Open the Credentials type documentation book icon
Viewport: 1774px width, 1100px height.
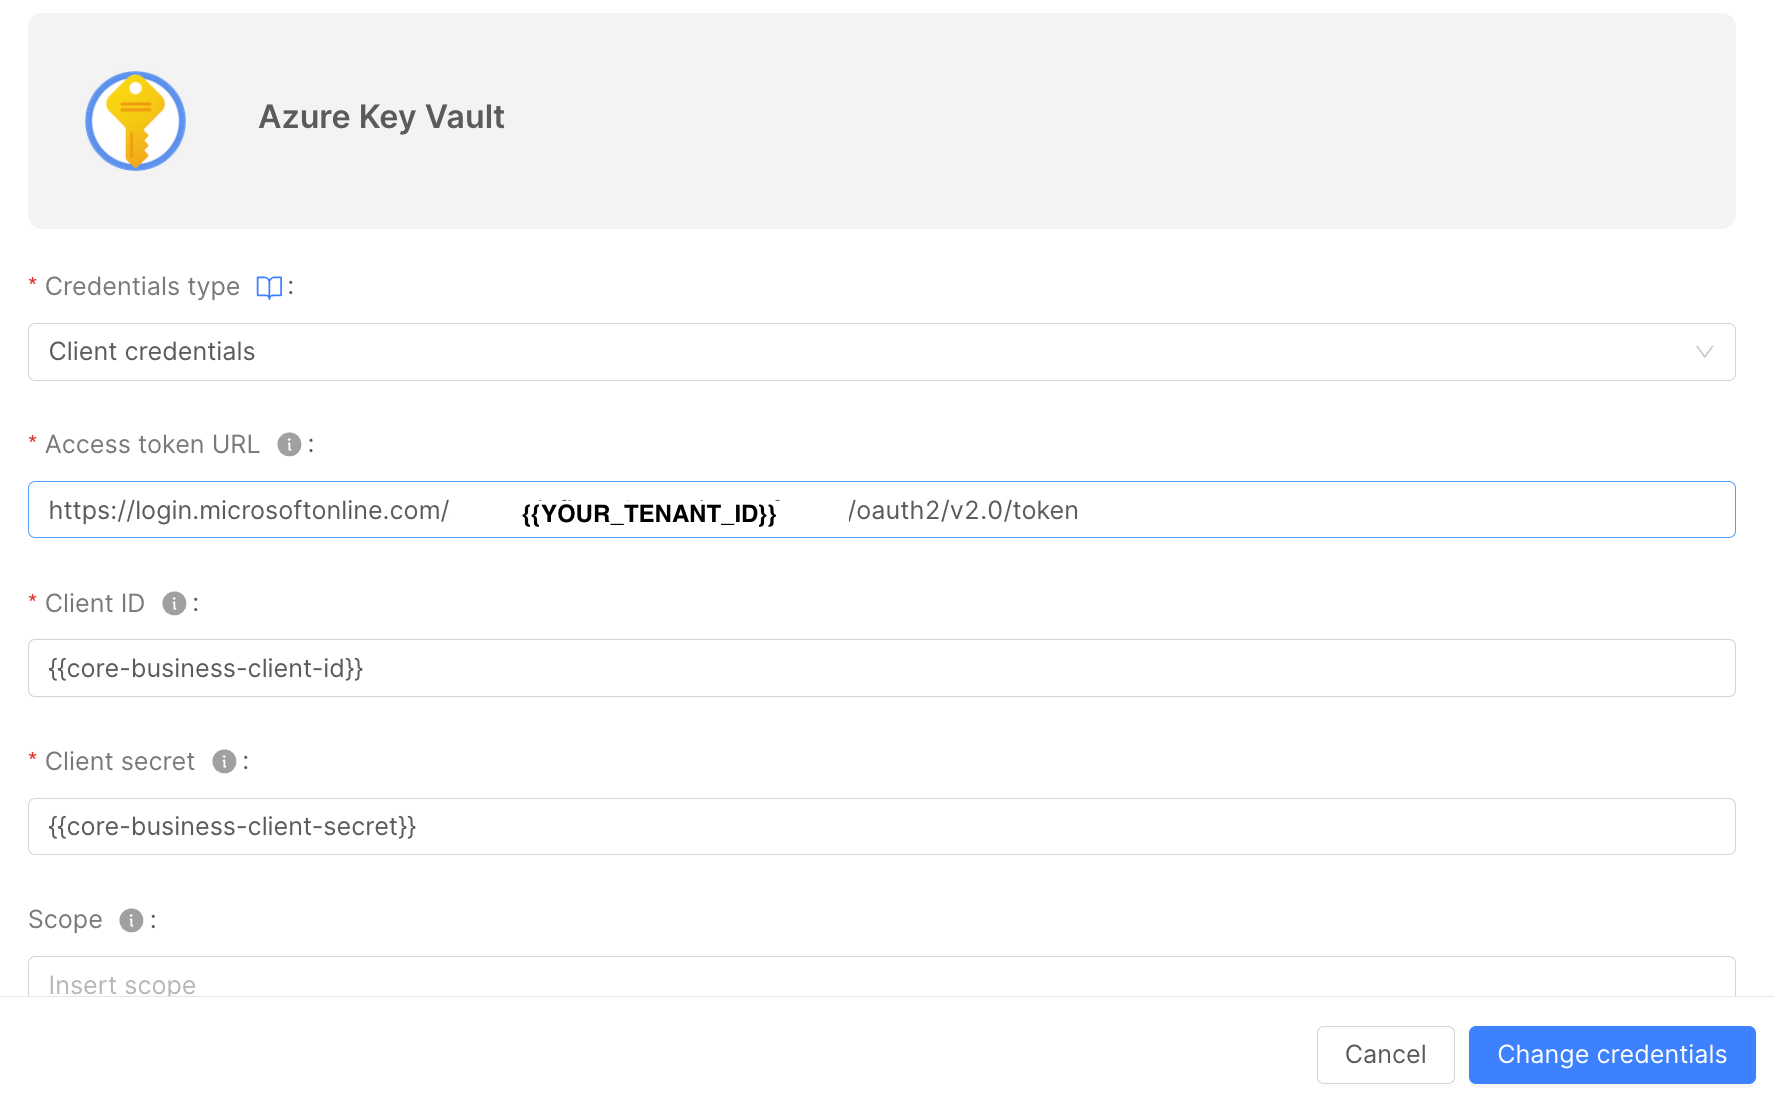tap(268, 286)
